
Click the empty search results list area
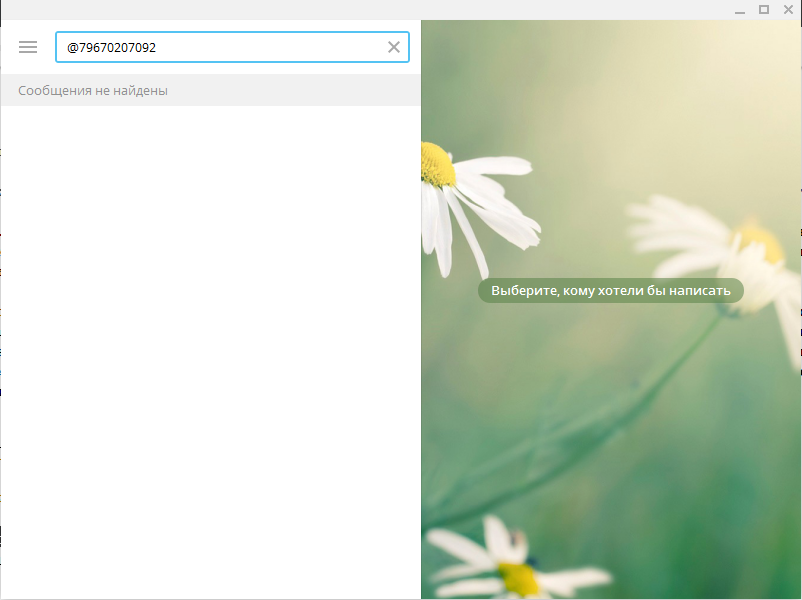click(x=210, y=350)
